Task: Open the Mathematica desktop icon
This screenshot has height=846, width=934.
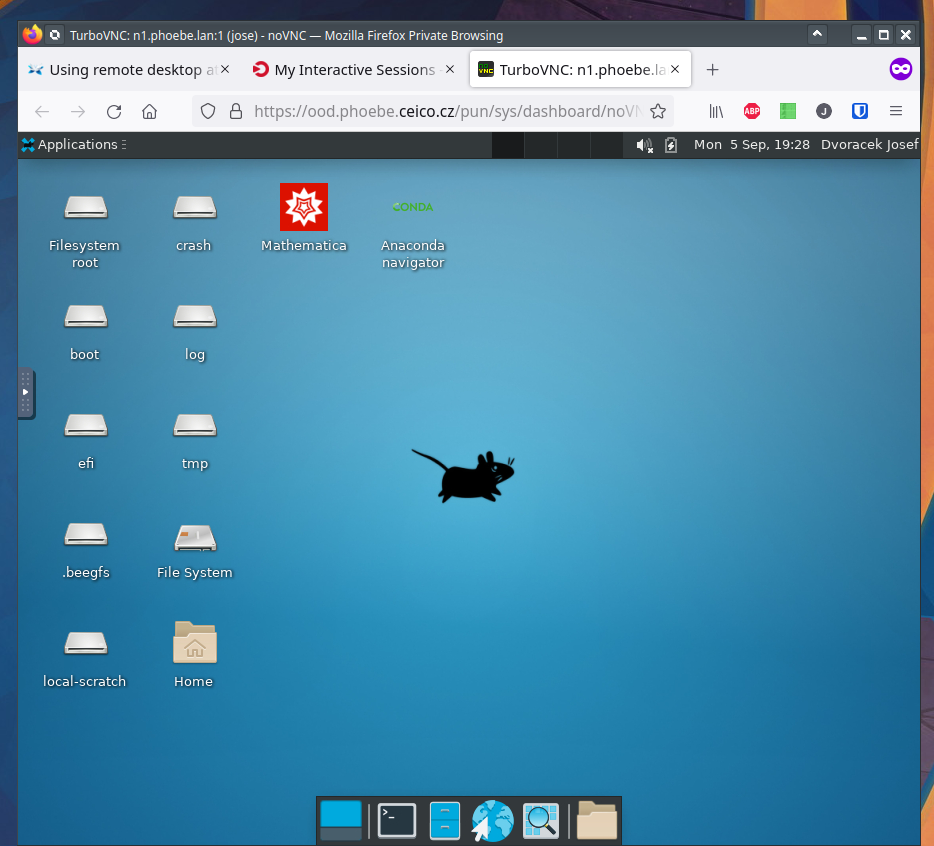Action: click(x=304, y=207)
